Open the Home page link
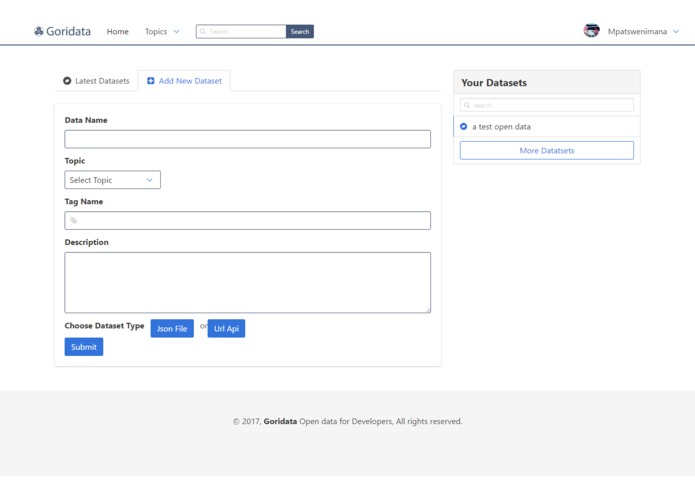This screenshot has width=695, height=494. click(117, 31)
